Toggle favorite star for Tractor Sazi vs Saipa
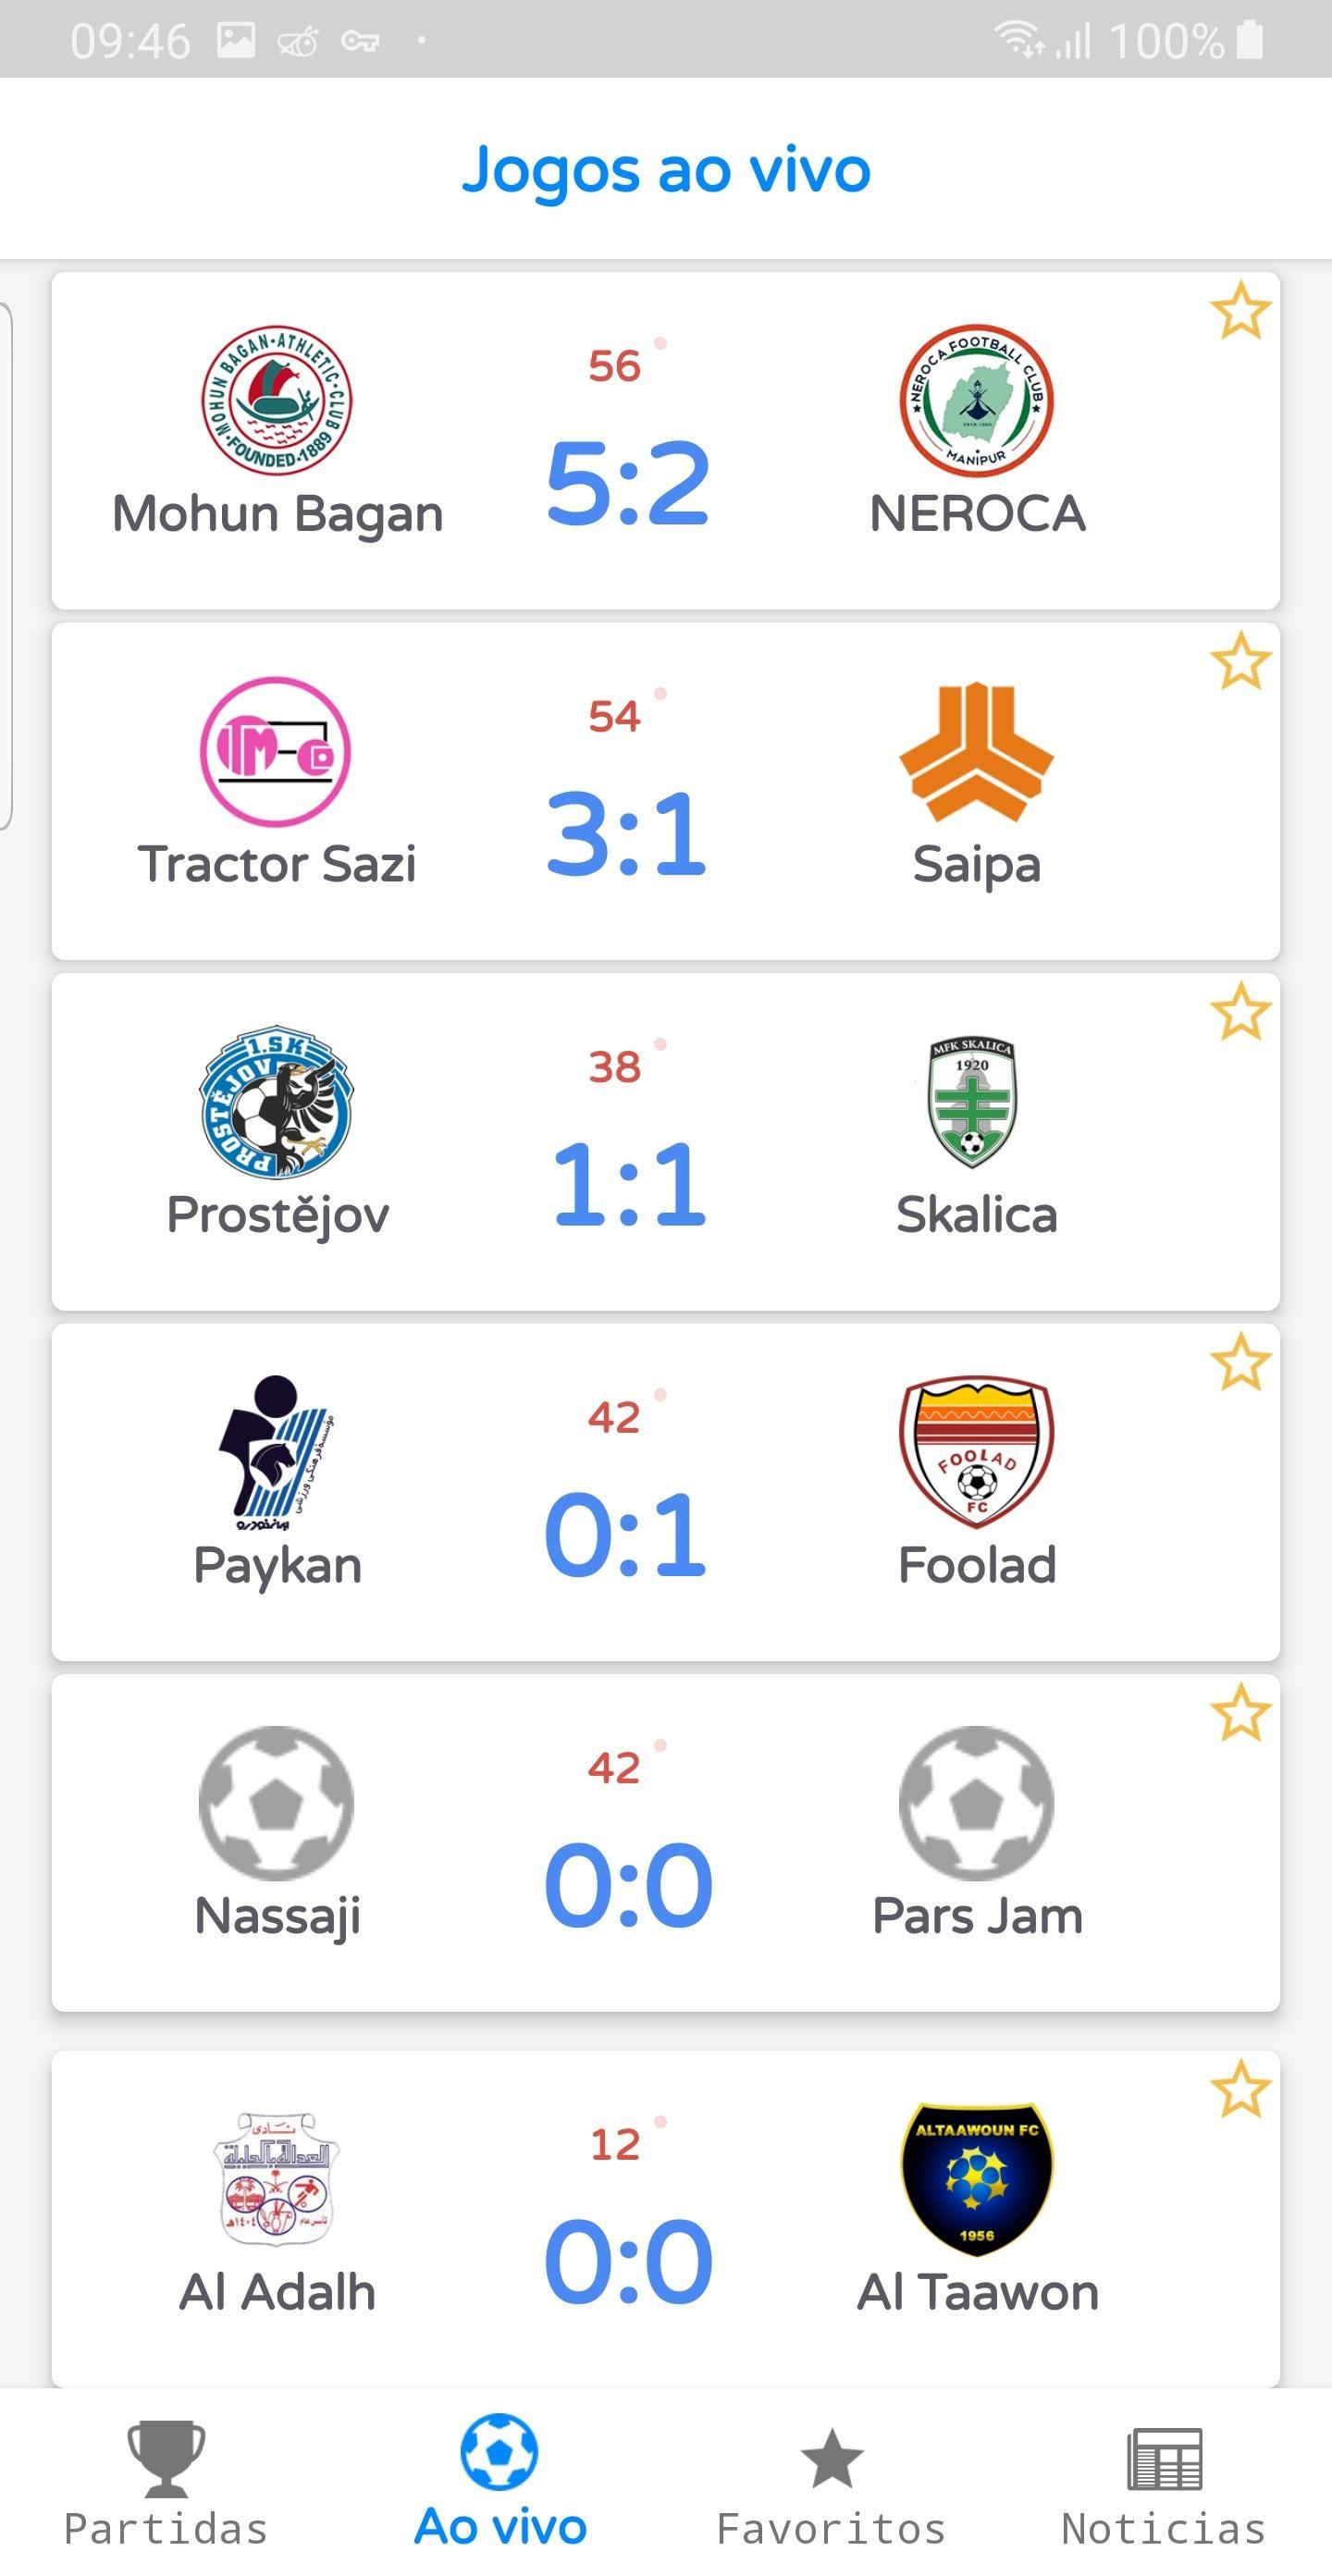This screenshot has width=1332, height=2576. 1240,661
